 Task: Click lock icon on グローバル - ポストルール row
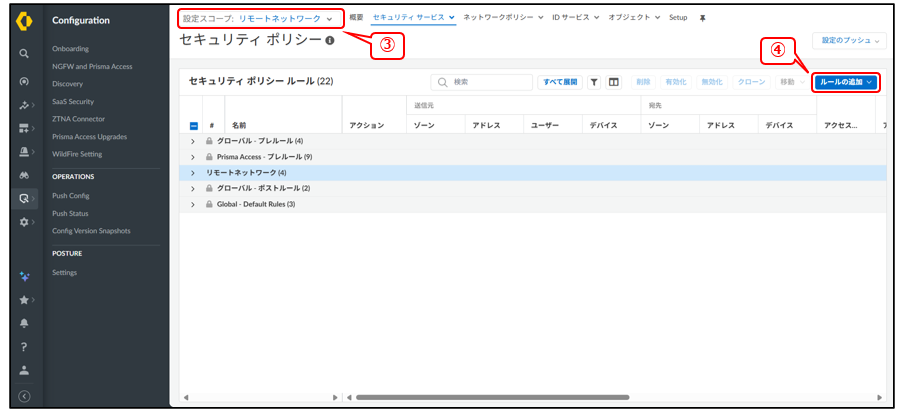[210, 188]
